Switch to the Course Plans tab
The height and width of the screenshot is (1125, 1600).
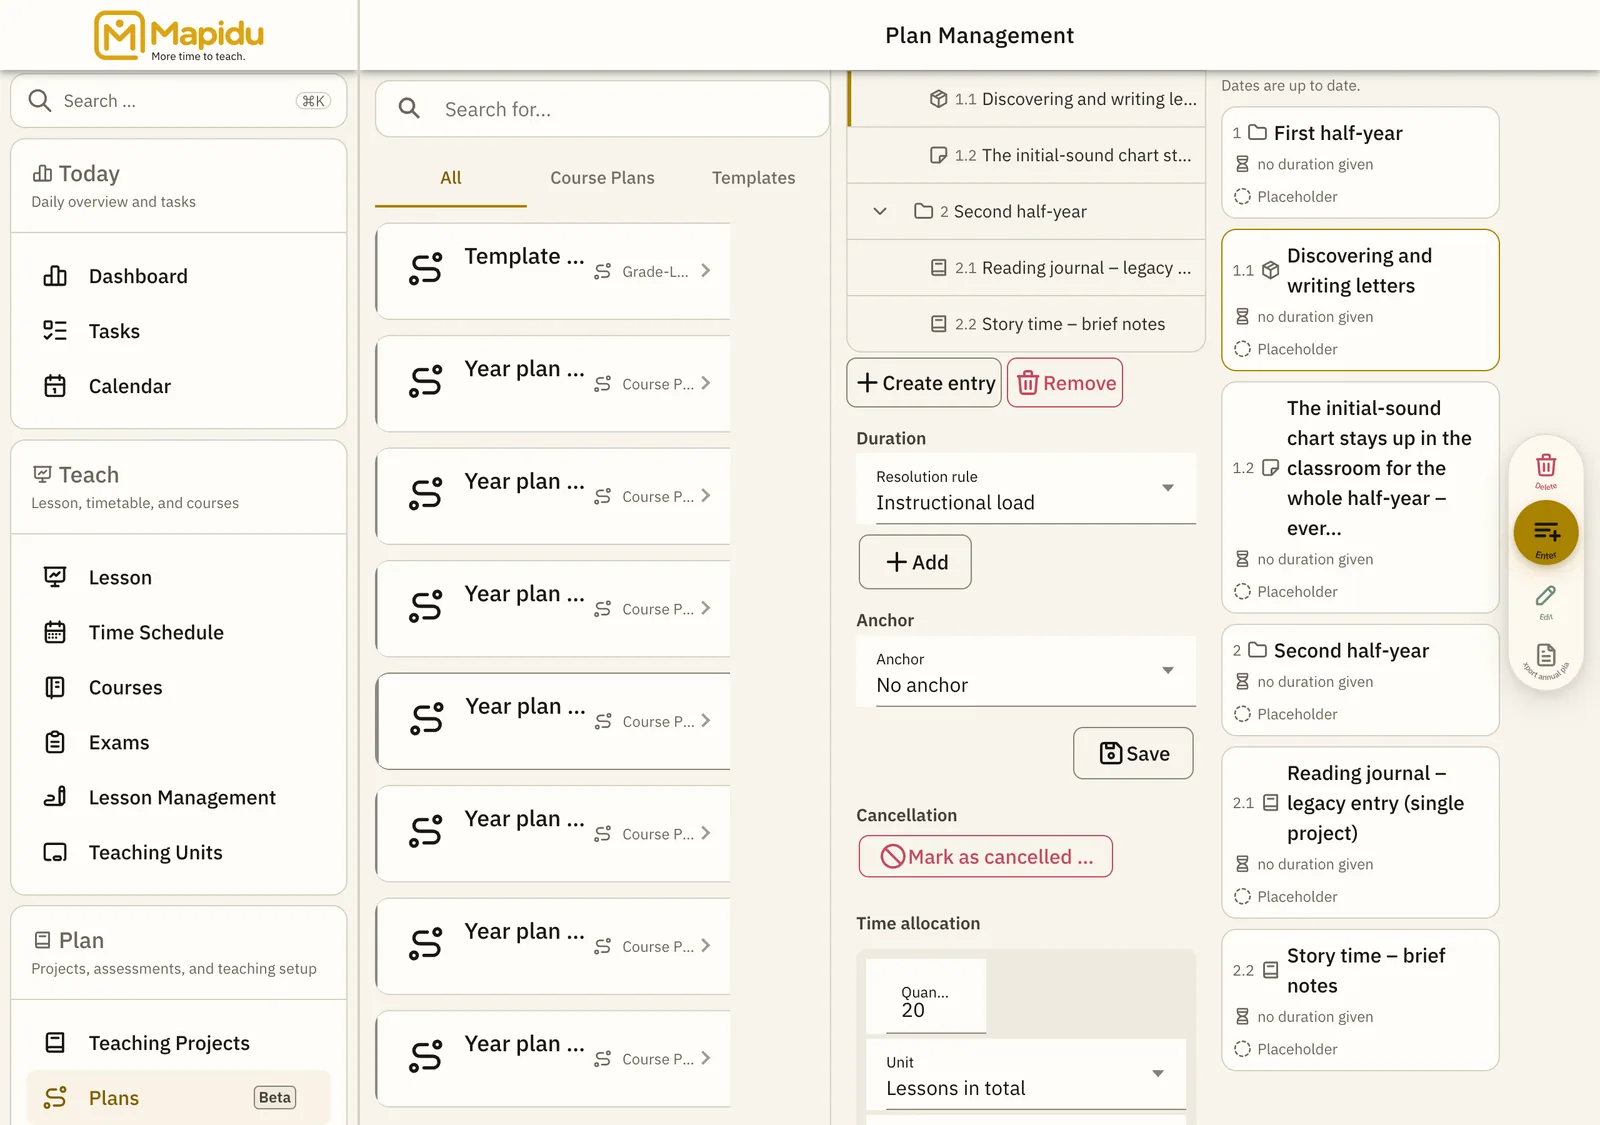(602, 178)
